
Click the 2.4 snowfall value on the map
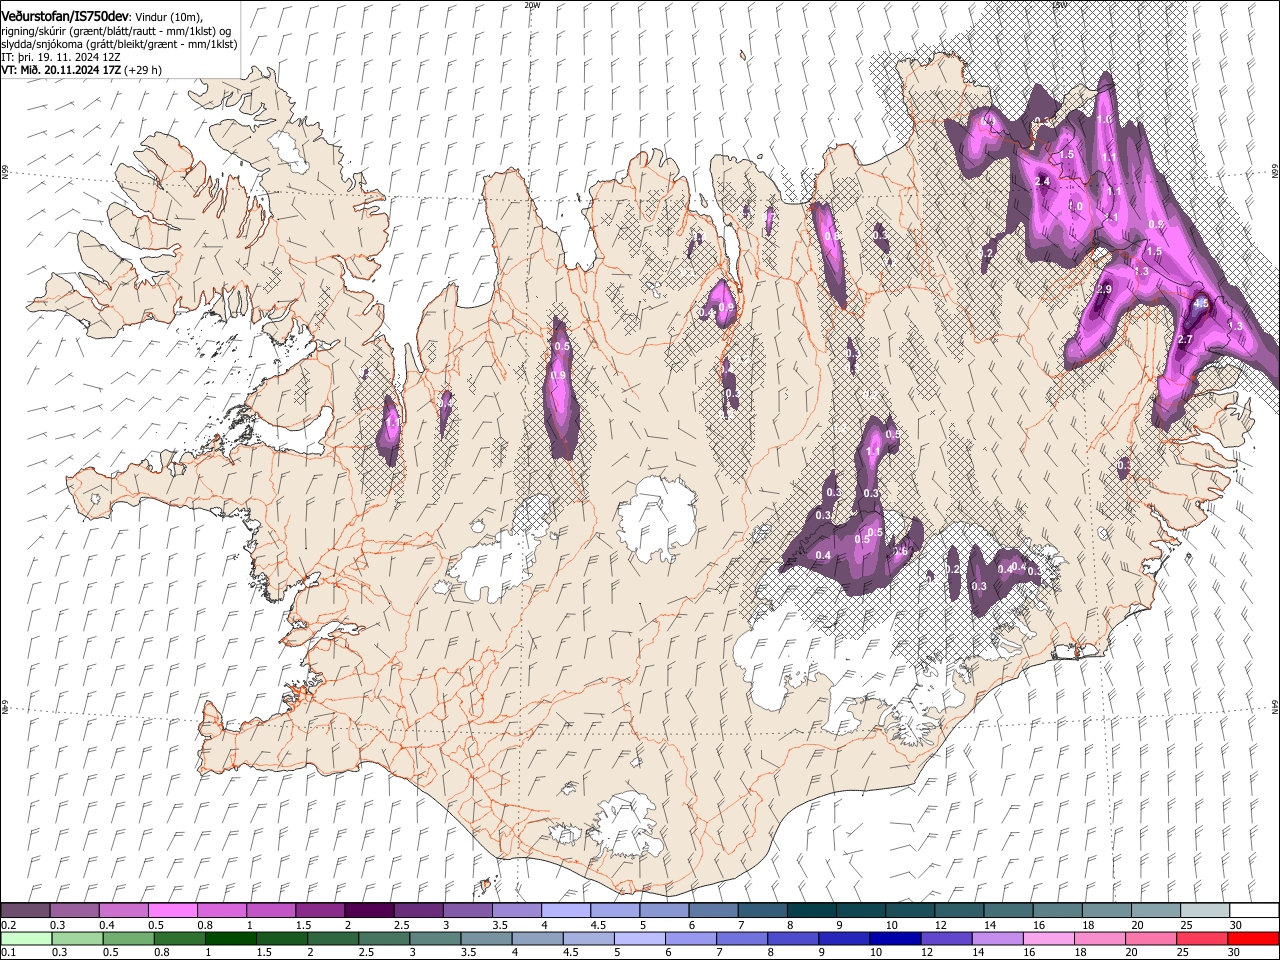coord(1042,181)
